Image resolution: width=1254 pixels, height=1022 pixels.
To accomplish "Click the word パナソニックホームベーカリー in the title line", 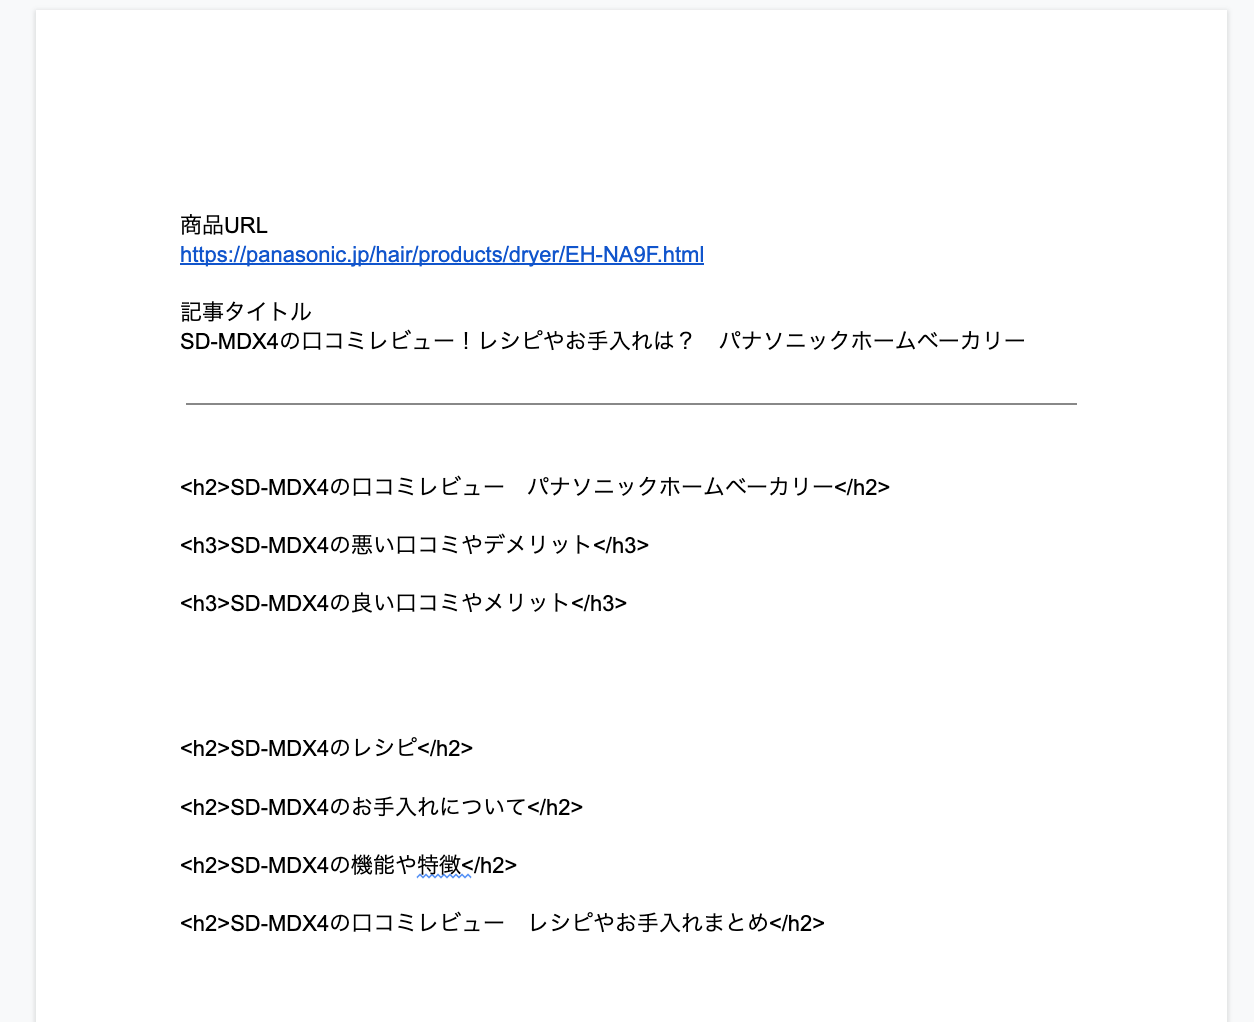I will (872, 341).
